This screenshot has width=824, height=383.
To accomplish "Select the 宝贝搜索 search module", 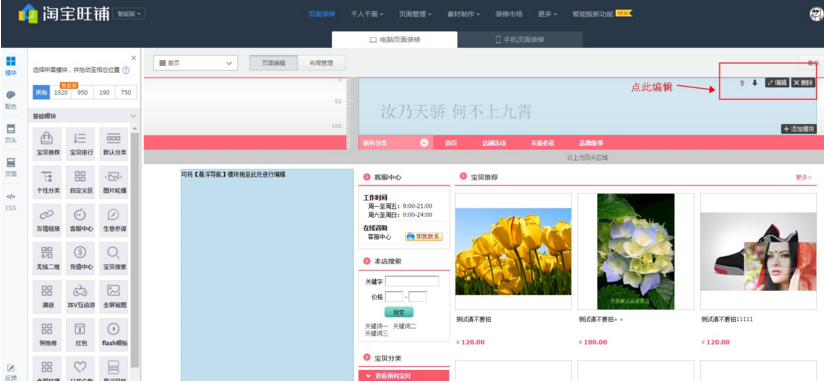I will point(114,258).
